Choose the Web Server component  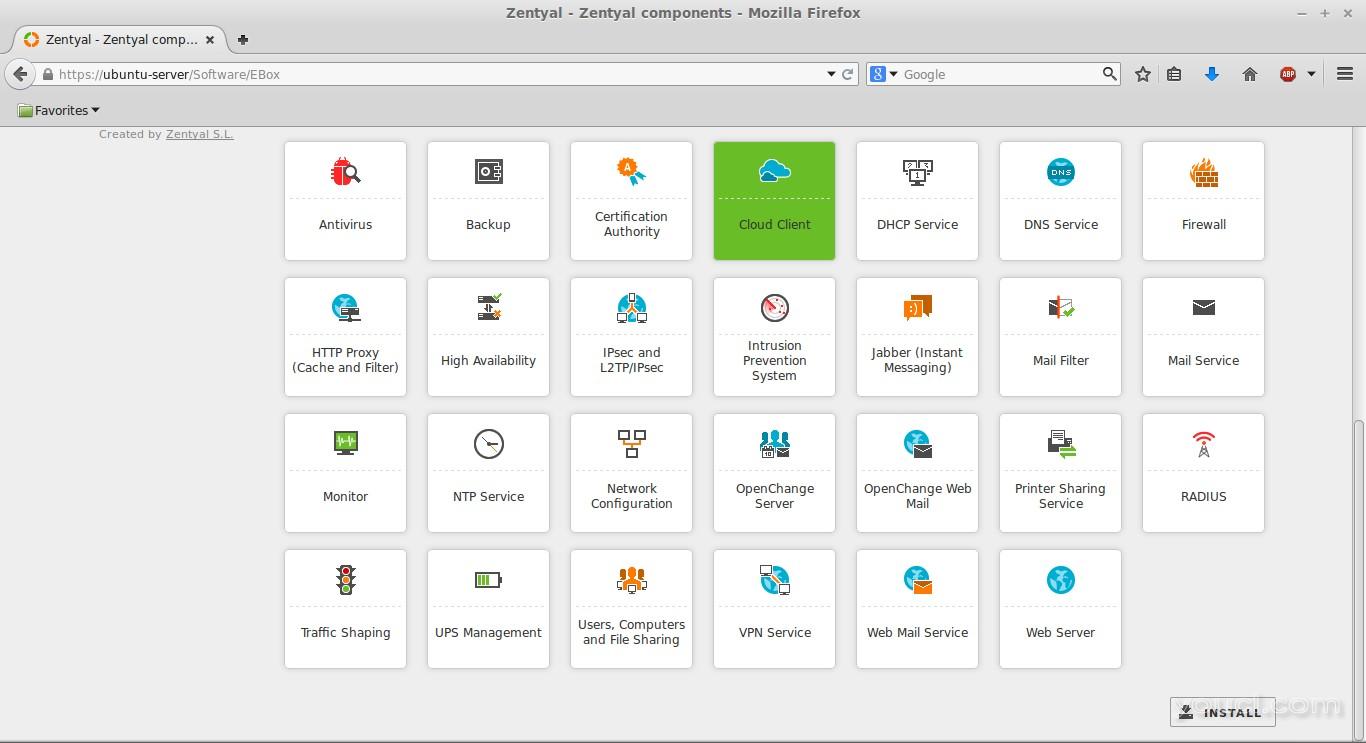pos(1060,609)
